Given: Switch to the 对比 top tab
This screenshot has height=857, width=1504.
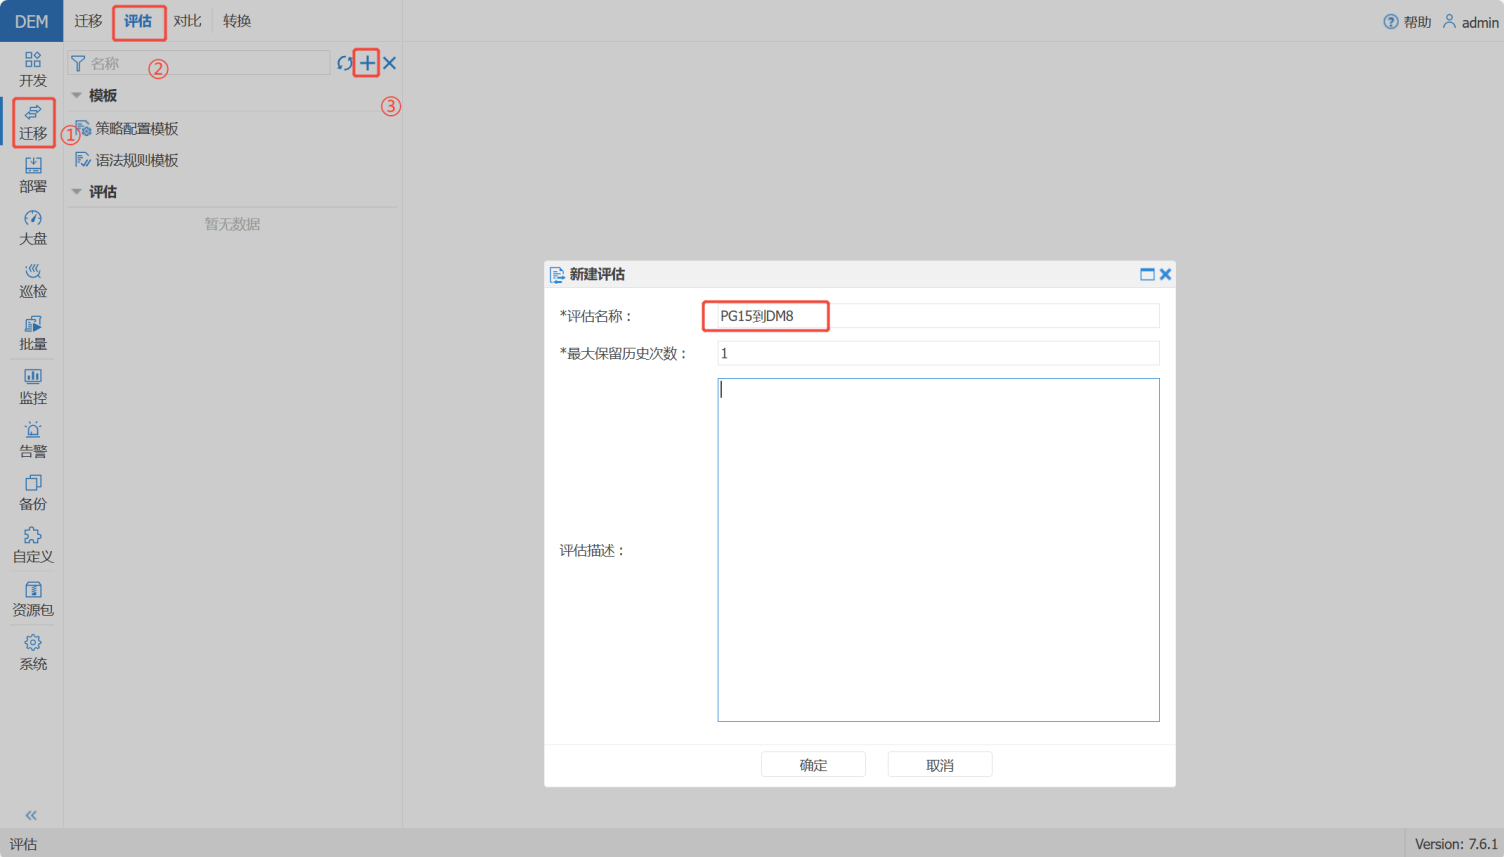Looking at the screenshot, I should pyautogui.click(x=187, y=21).
